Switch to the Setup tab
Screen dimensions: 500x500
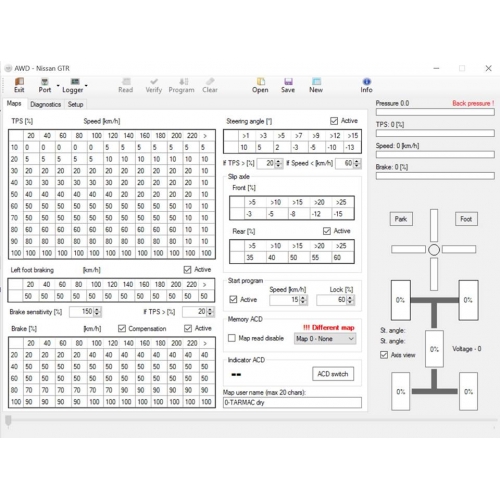pyautogui.click(x=76, y=104)
